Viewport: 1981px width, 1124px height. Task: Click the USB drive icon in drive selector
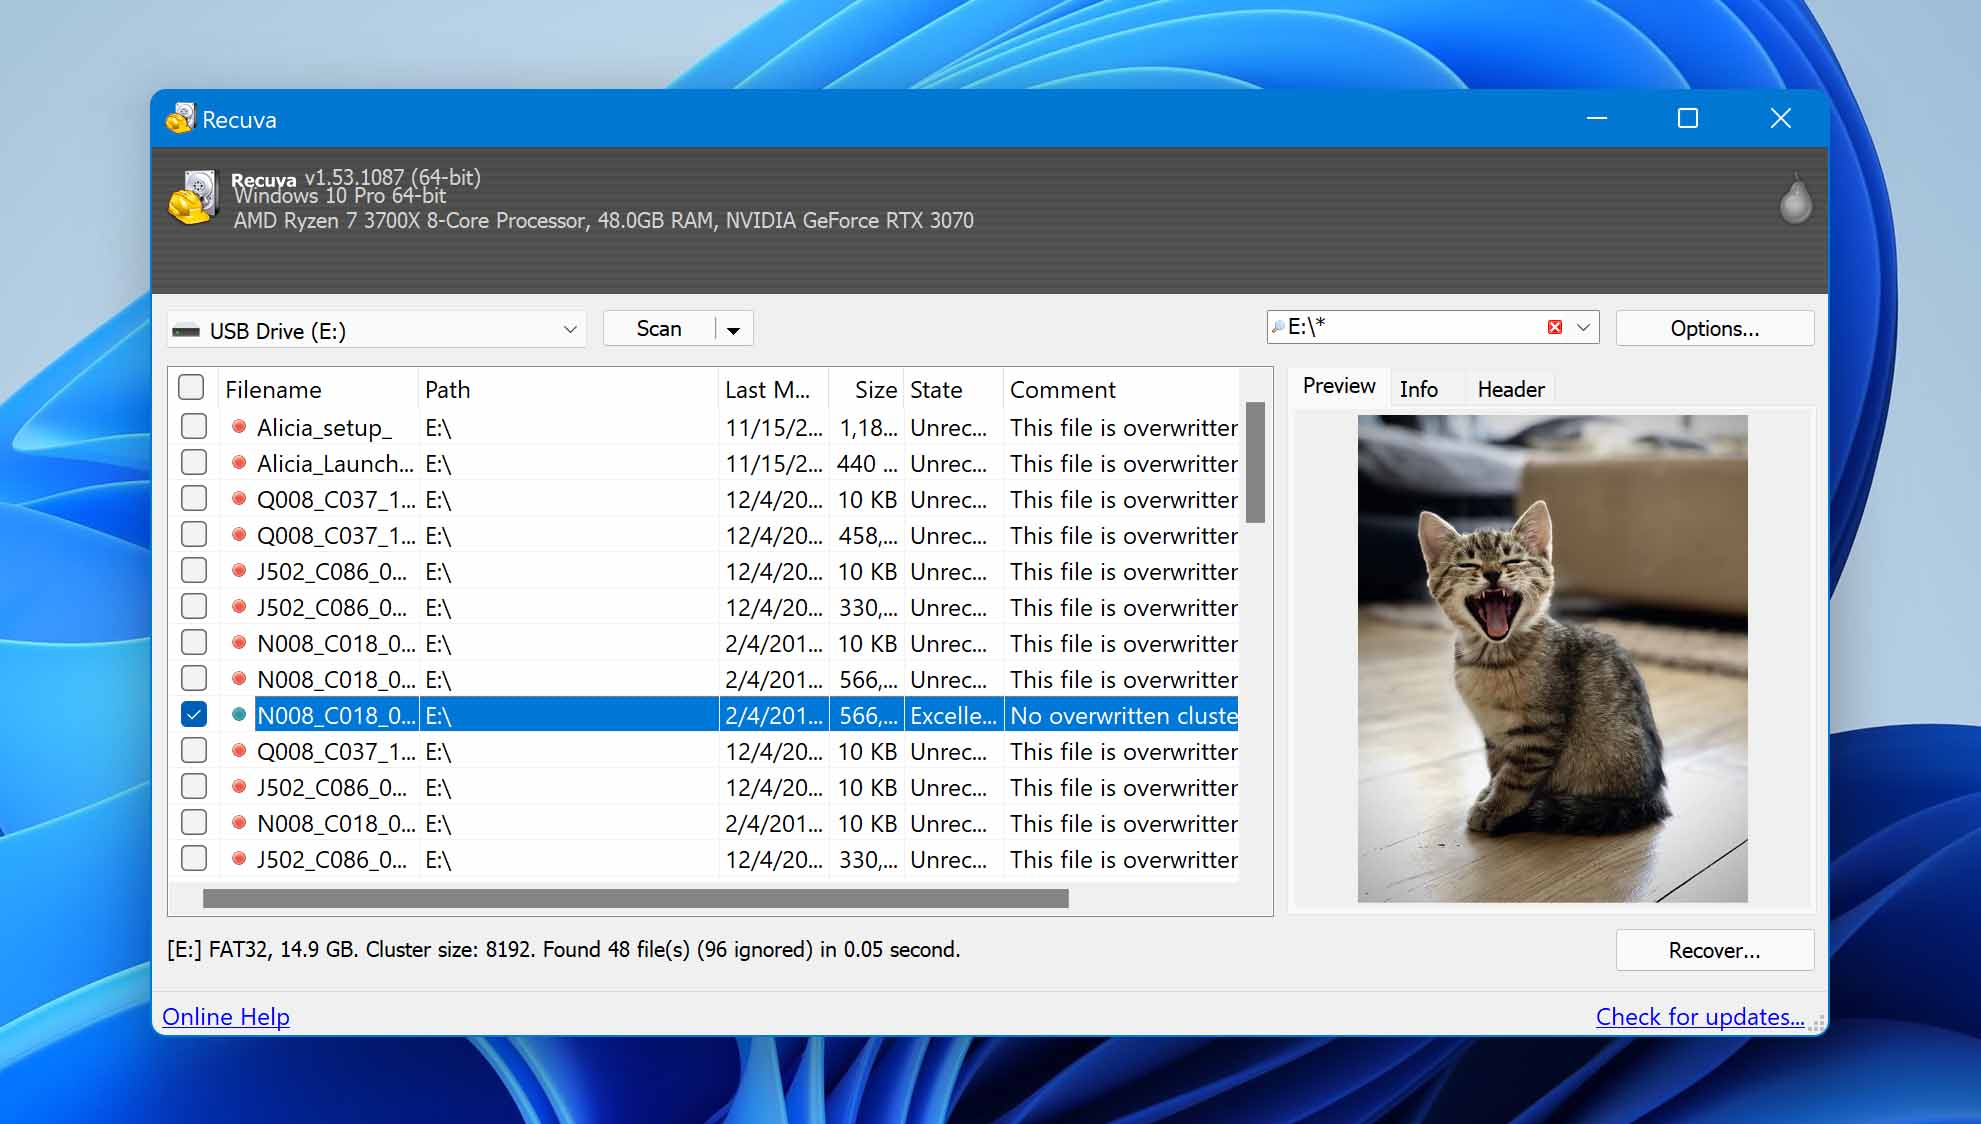186,331
